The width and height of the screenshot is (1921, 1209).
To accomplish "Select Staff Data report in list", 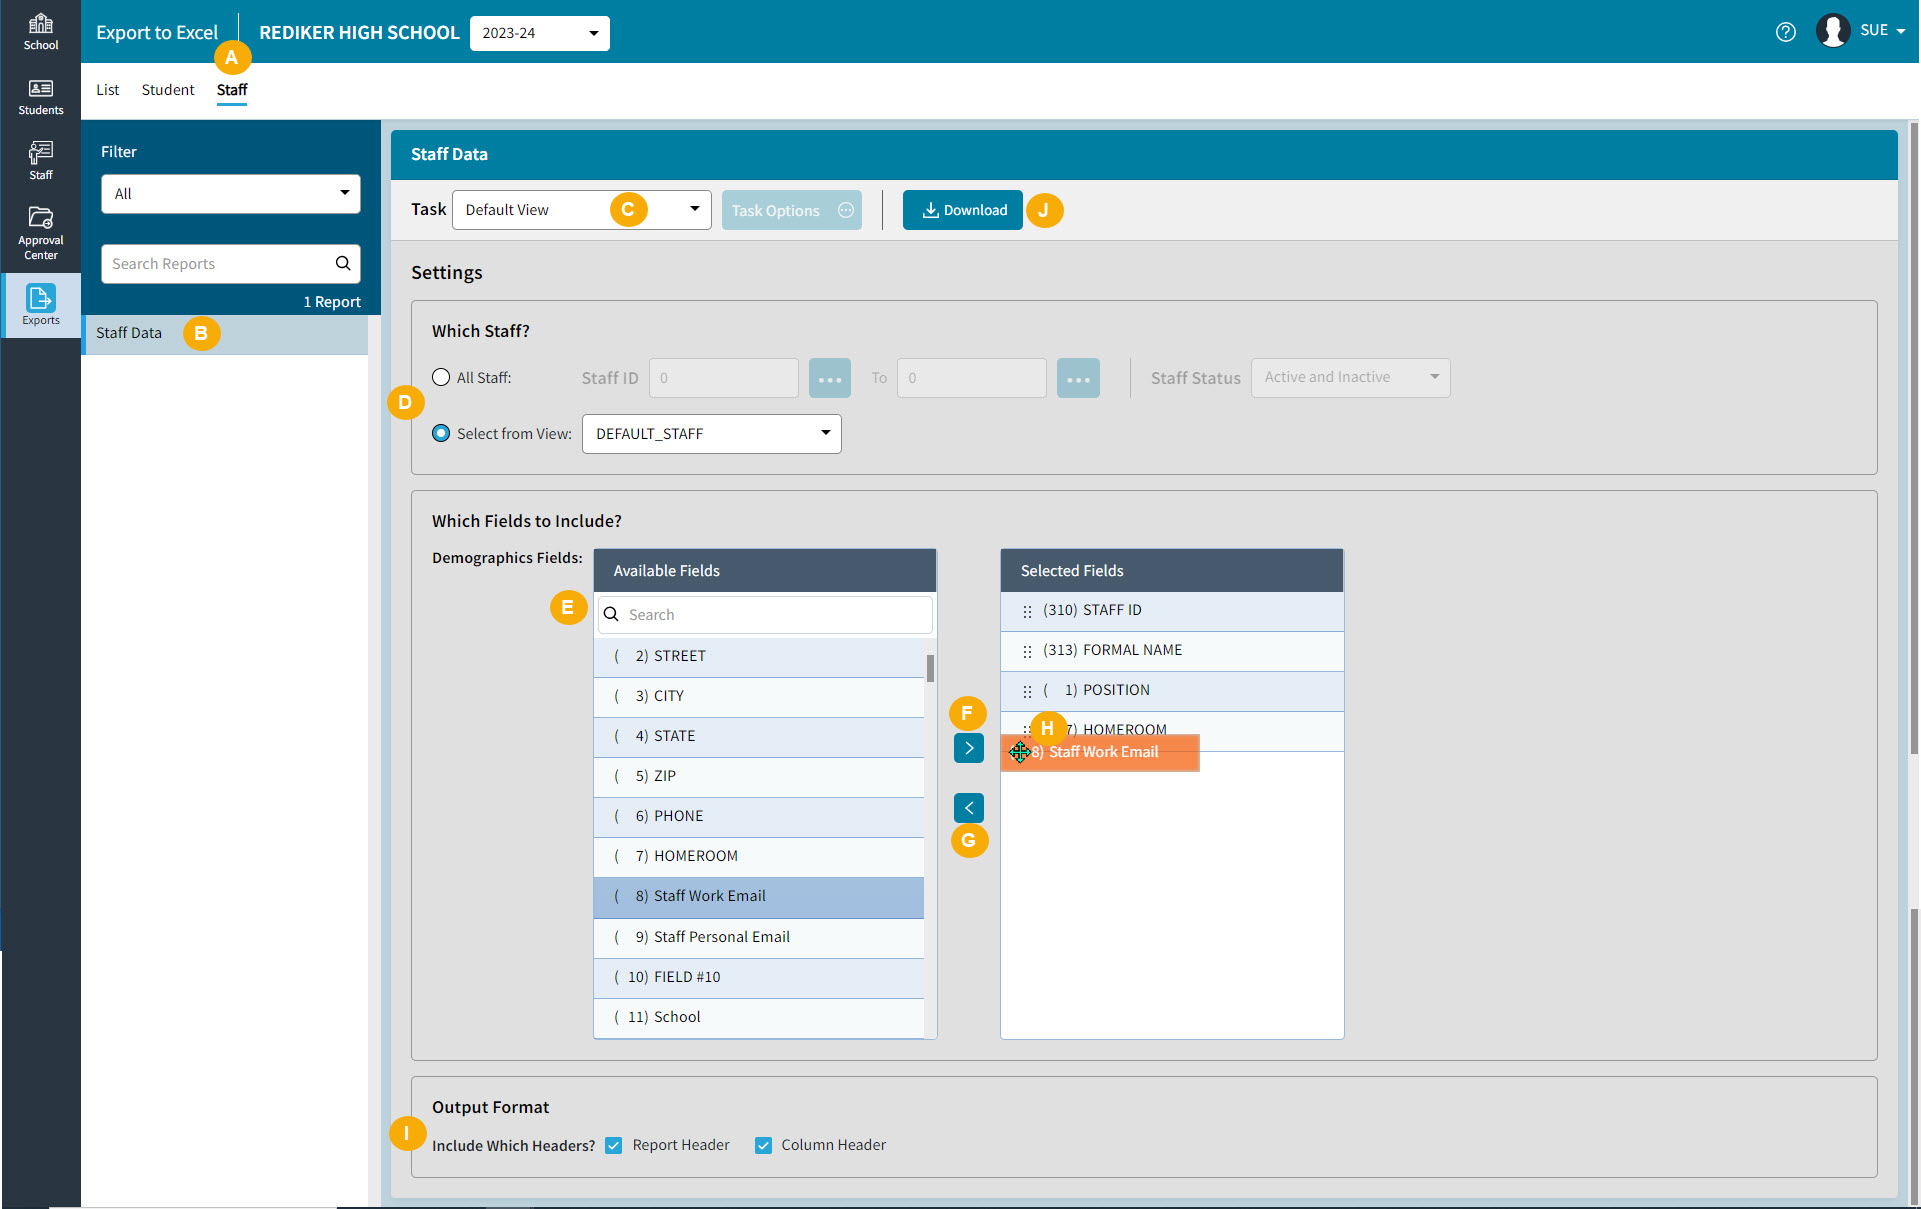I will tap(129, 333).
